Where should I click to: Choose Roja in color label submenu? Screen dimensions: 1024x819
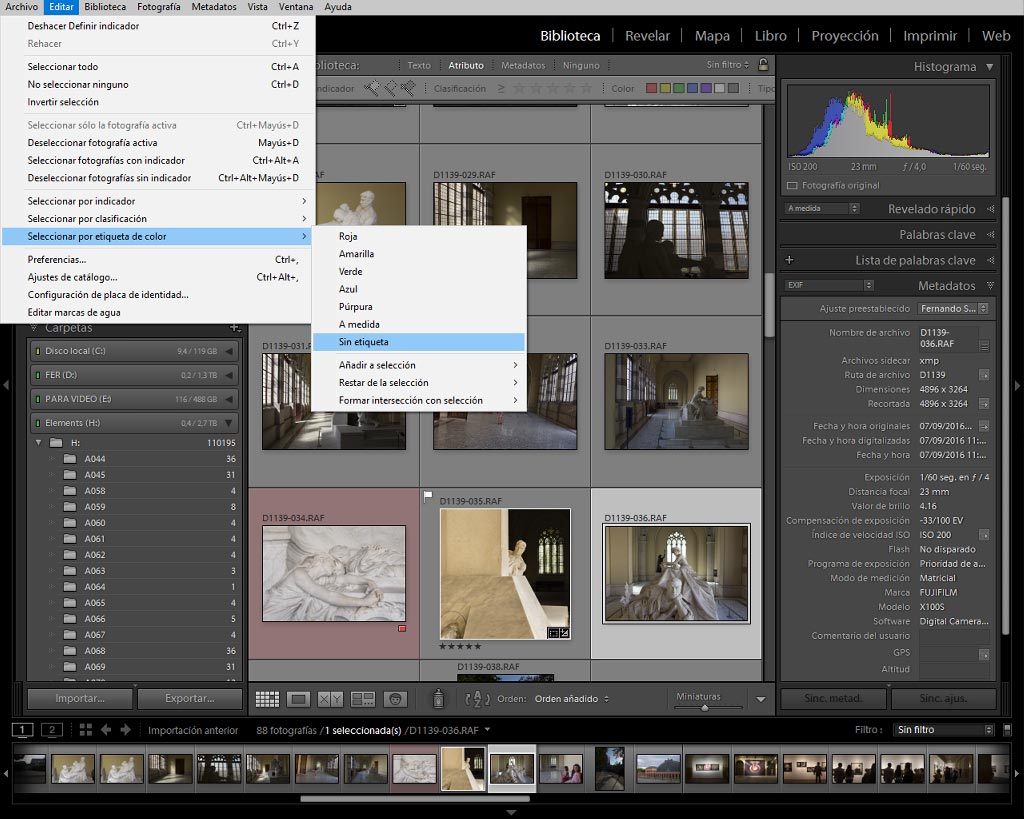pyautogui.click(x=419, y=236)
